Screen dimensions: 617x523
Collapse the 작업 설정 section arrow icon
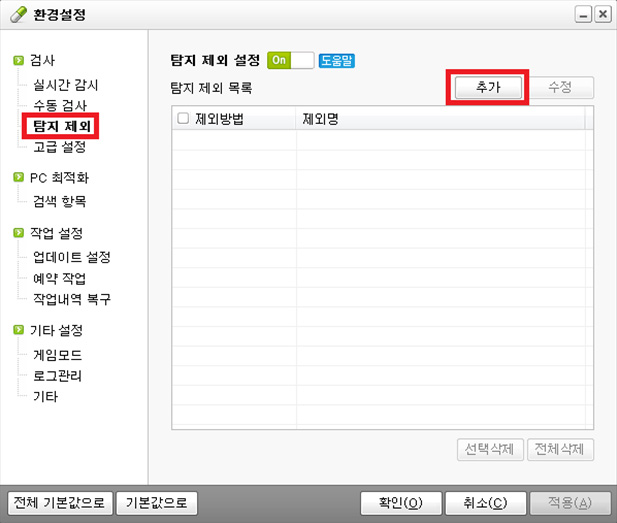tap(18, 233)
